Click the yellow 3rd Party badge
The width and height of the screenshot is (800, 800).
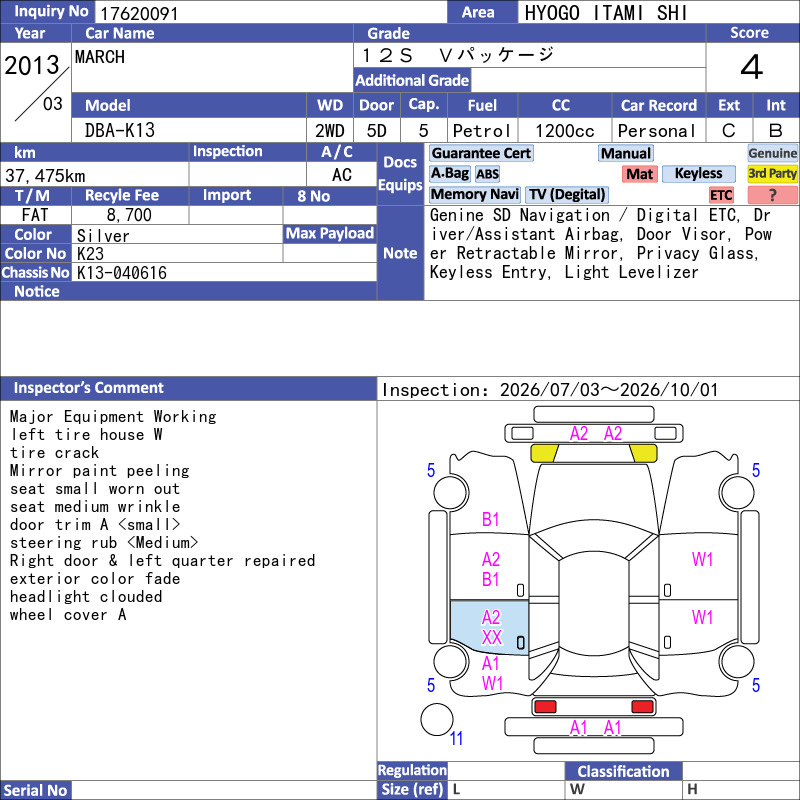coord(772,174)
